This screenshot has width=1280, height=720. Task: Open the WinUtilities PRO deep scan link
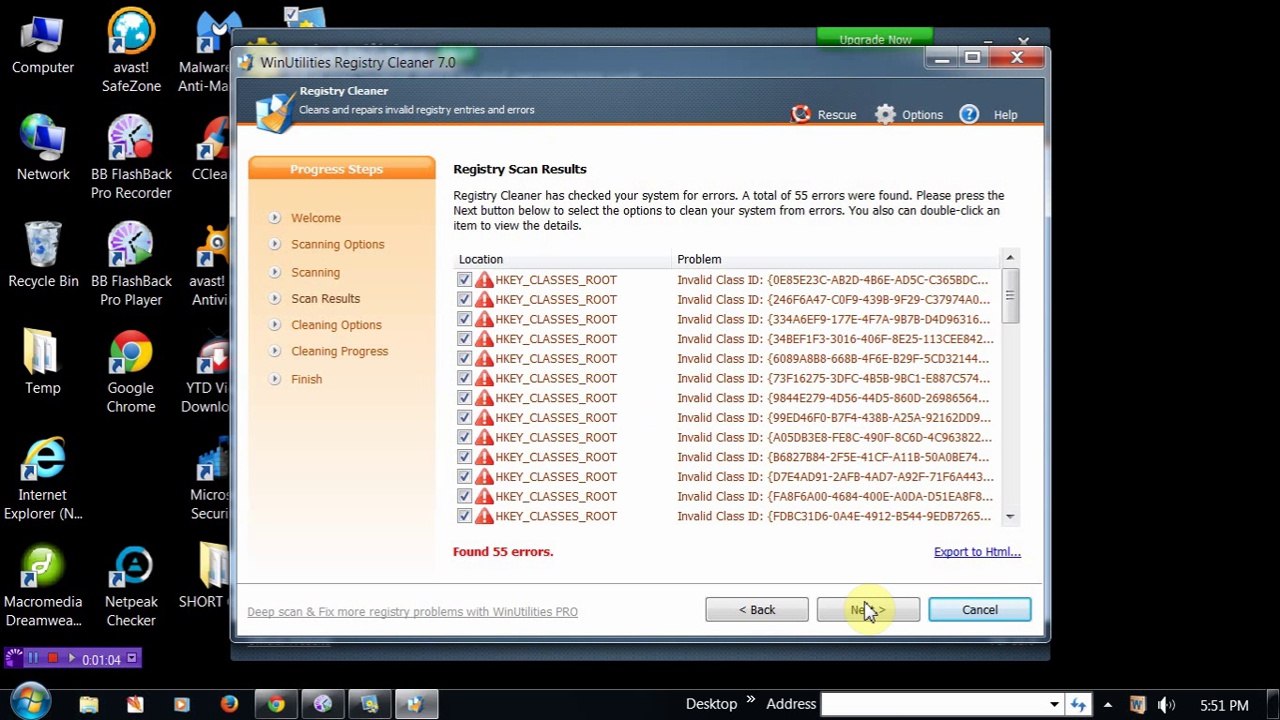point(412,612)
